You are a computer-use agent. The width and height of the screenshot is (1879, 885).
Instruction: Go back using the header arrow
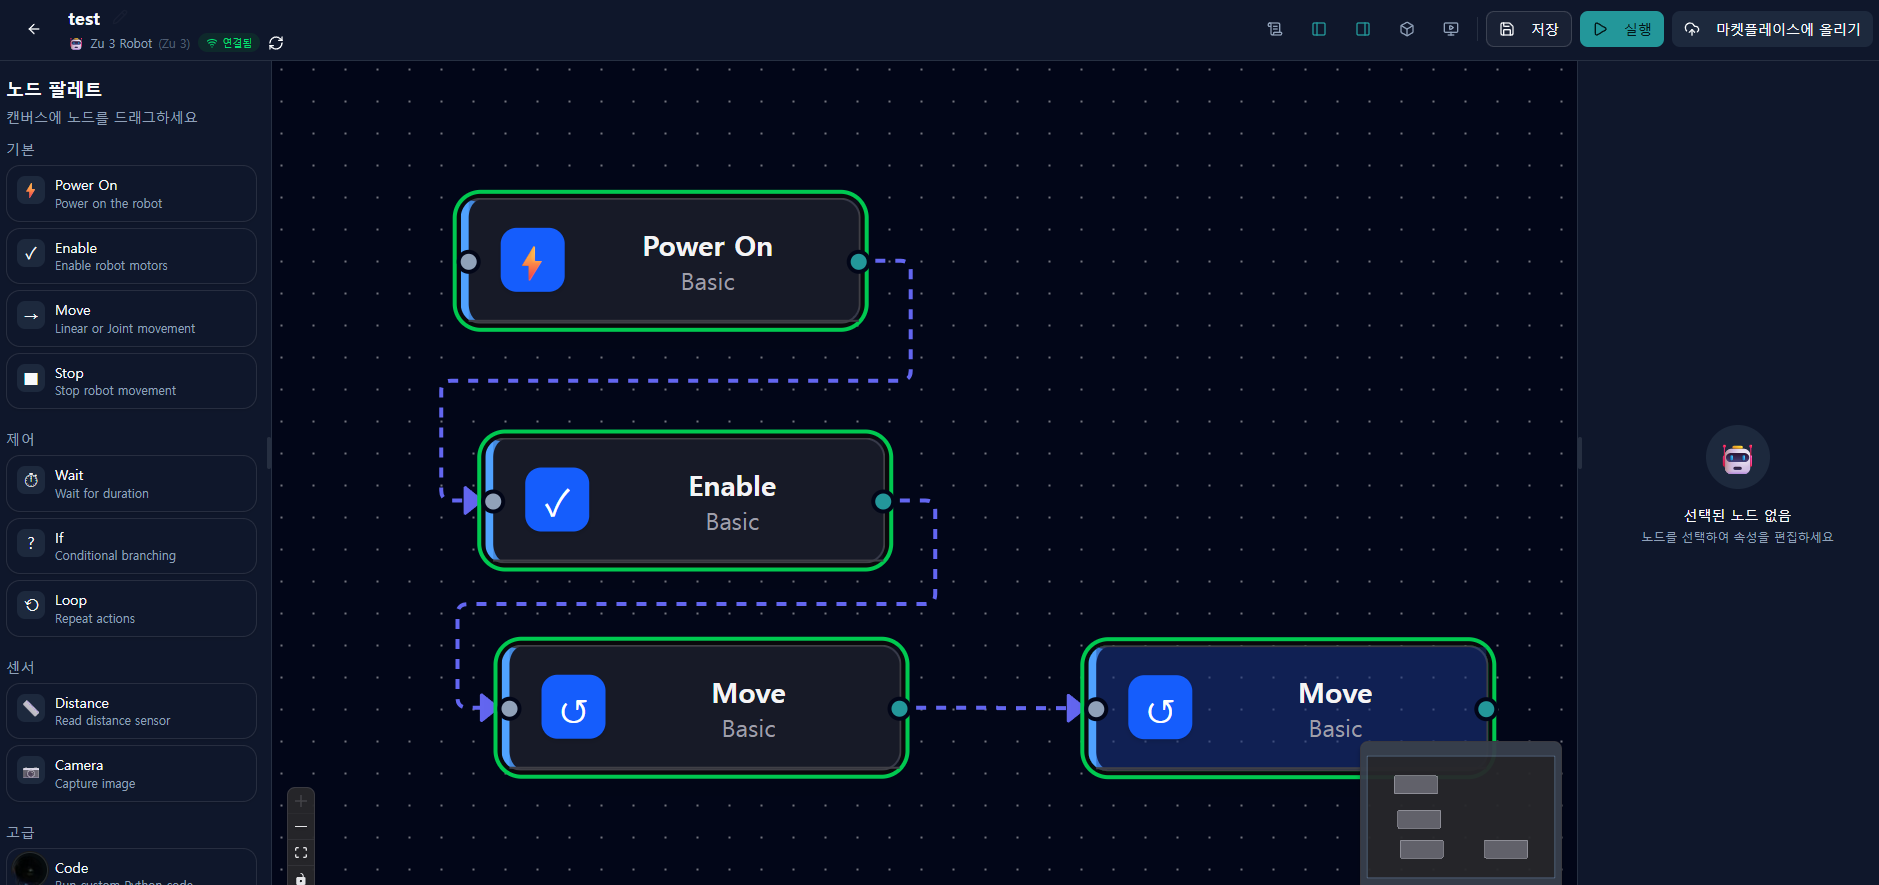point(34,29)
